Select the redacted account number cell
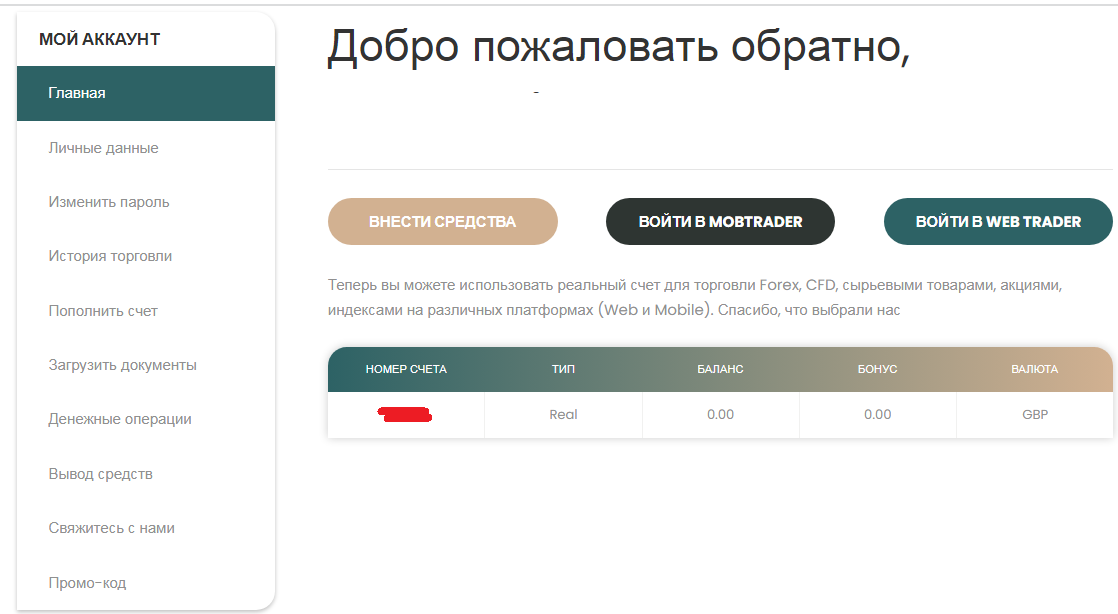This screenshot has width=1118, height=614. pyautogui.click(x=406, y=414)
